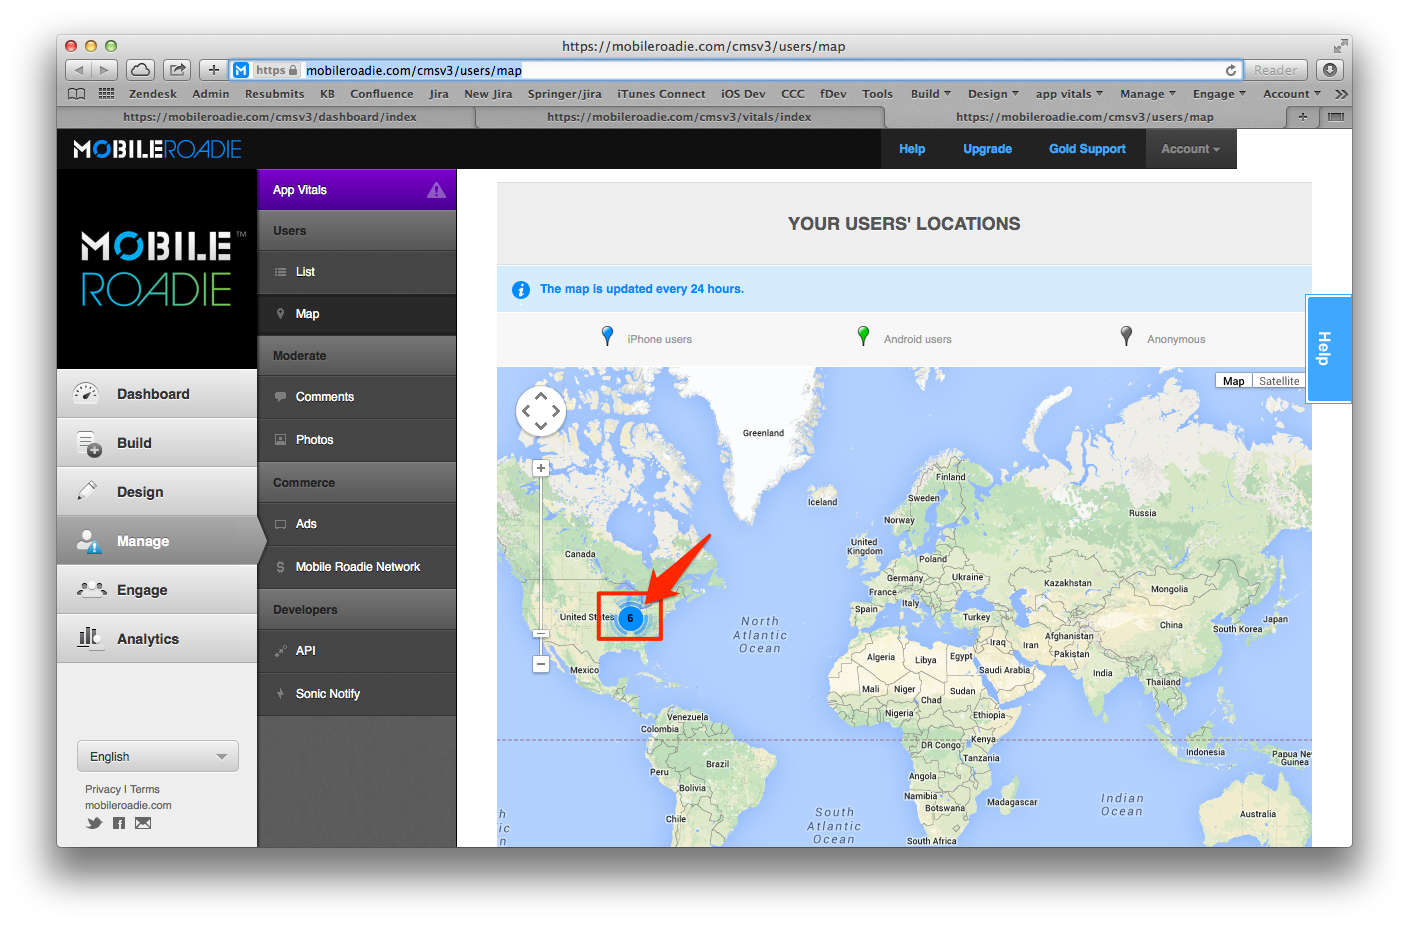Viewport: 1409px width, 926px height.
Task: Click the Upgrade link in header
Action: click(x=987, y=149)
